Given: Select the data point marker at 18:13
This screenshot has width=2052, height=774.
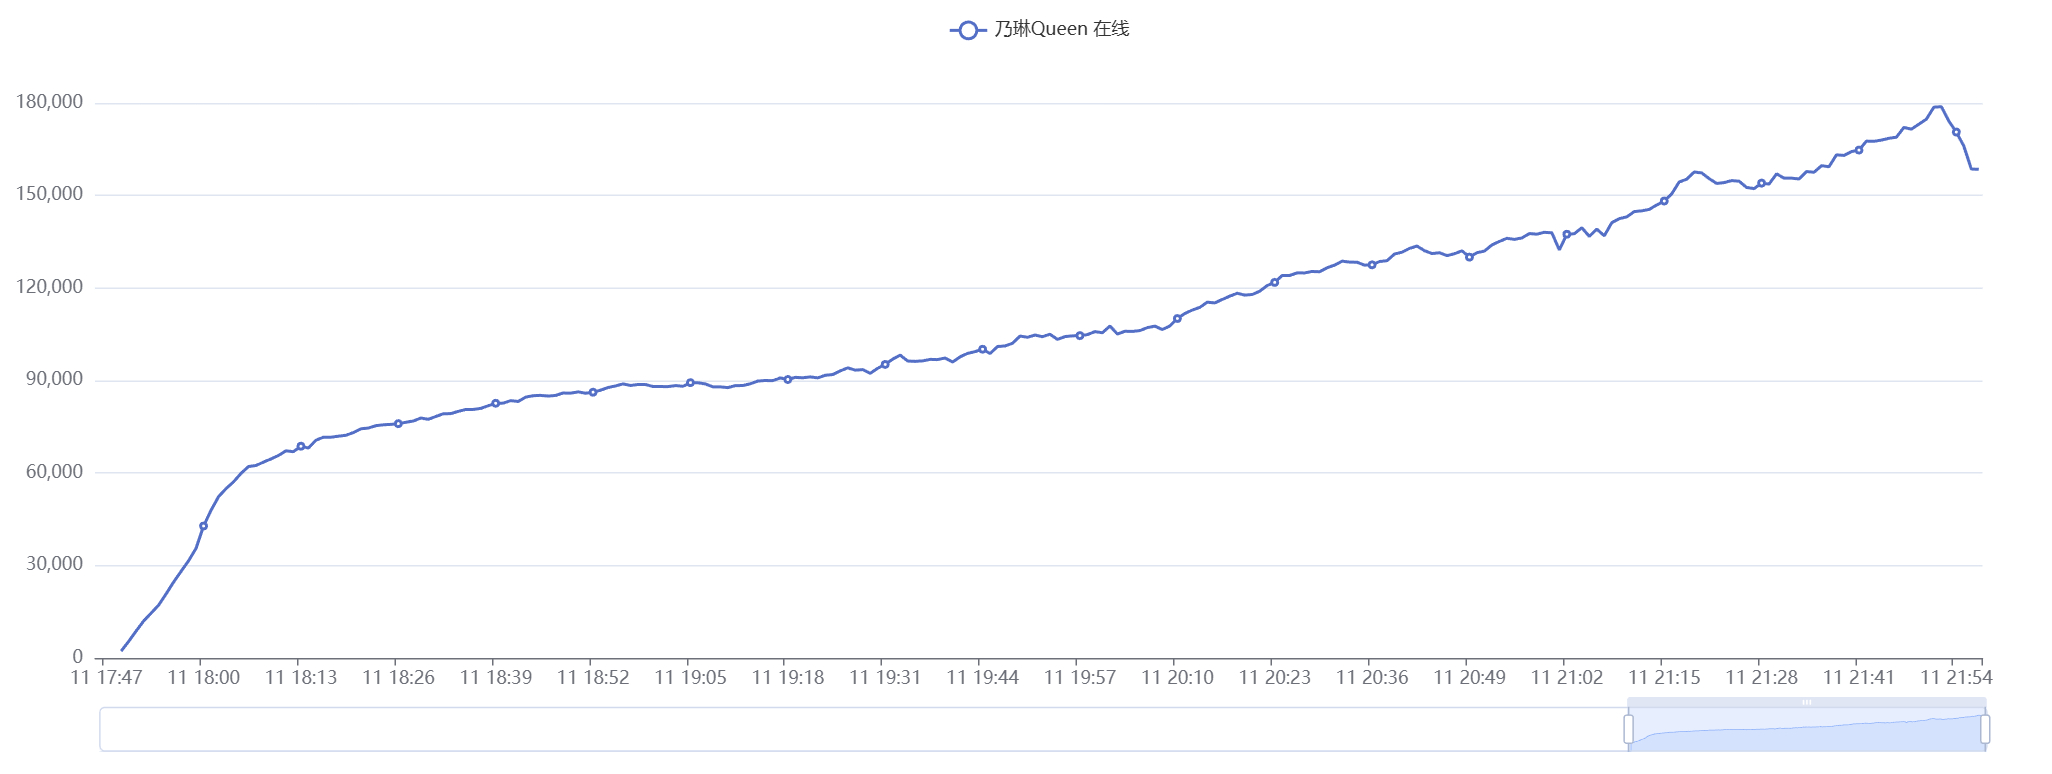Looking at the screenshot, I should 301,446.
